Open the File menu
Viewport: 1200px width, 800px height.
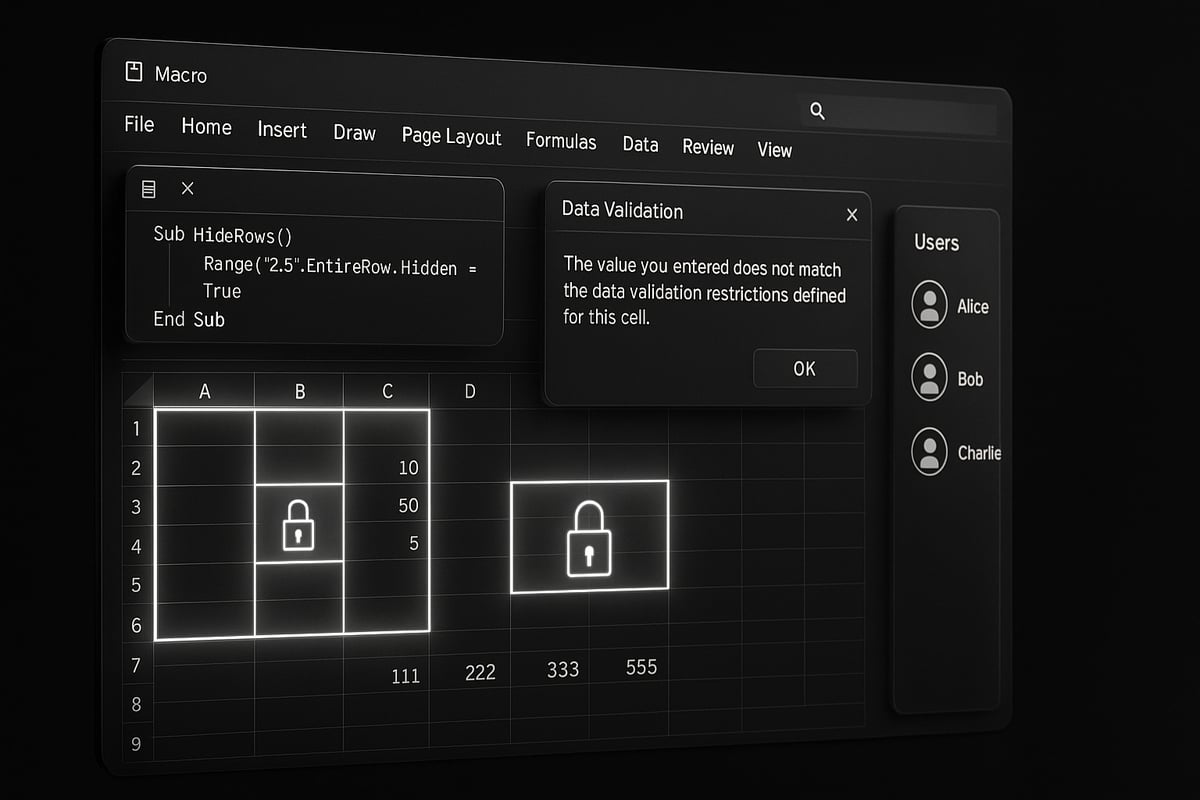[138, 124]
